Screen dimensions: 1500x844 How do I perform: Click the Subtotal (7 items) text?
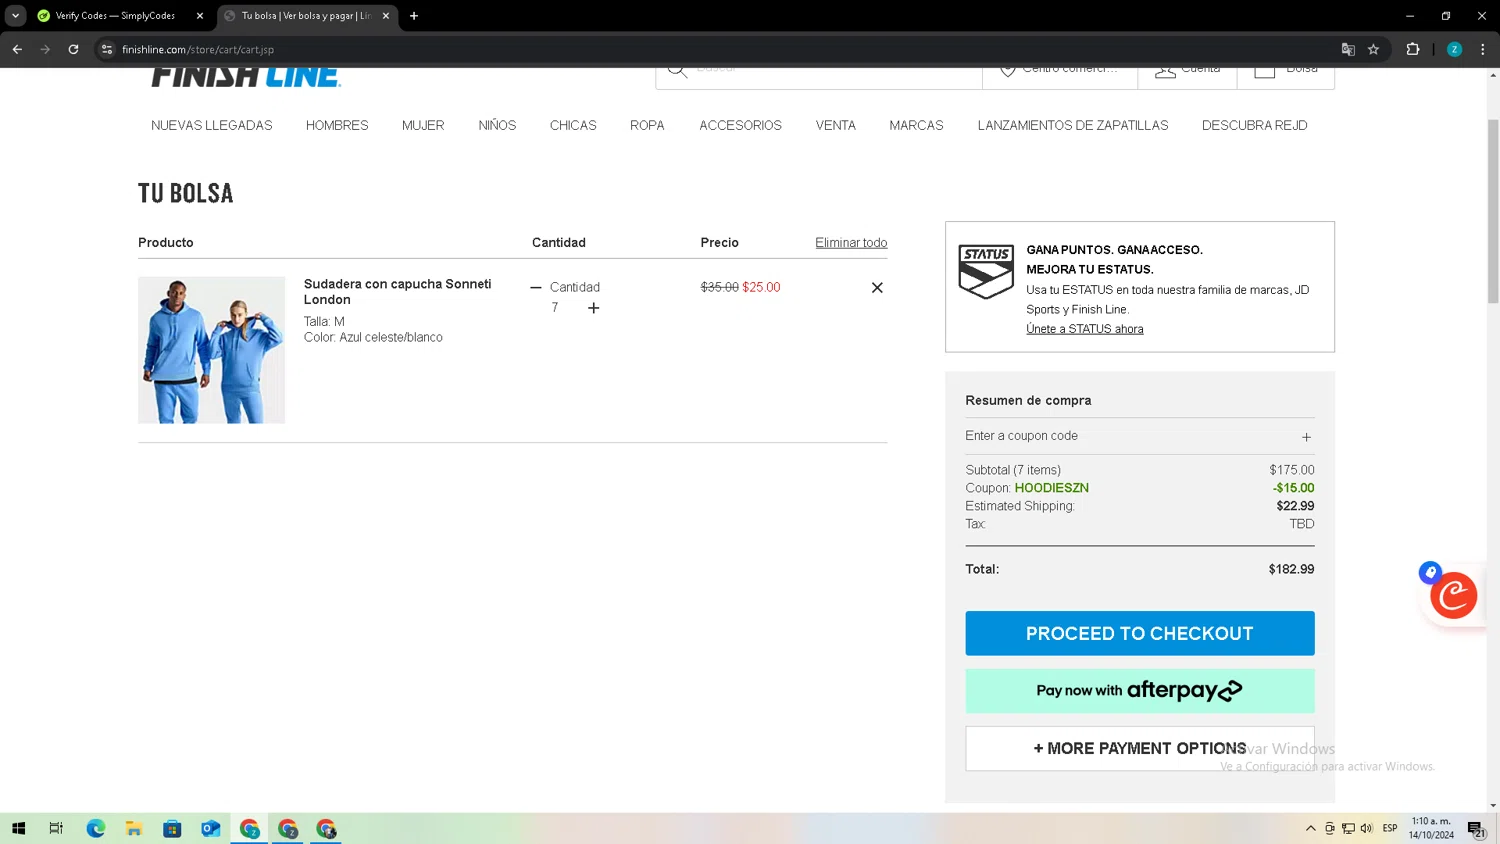(1013, 470)
